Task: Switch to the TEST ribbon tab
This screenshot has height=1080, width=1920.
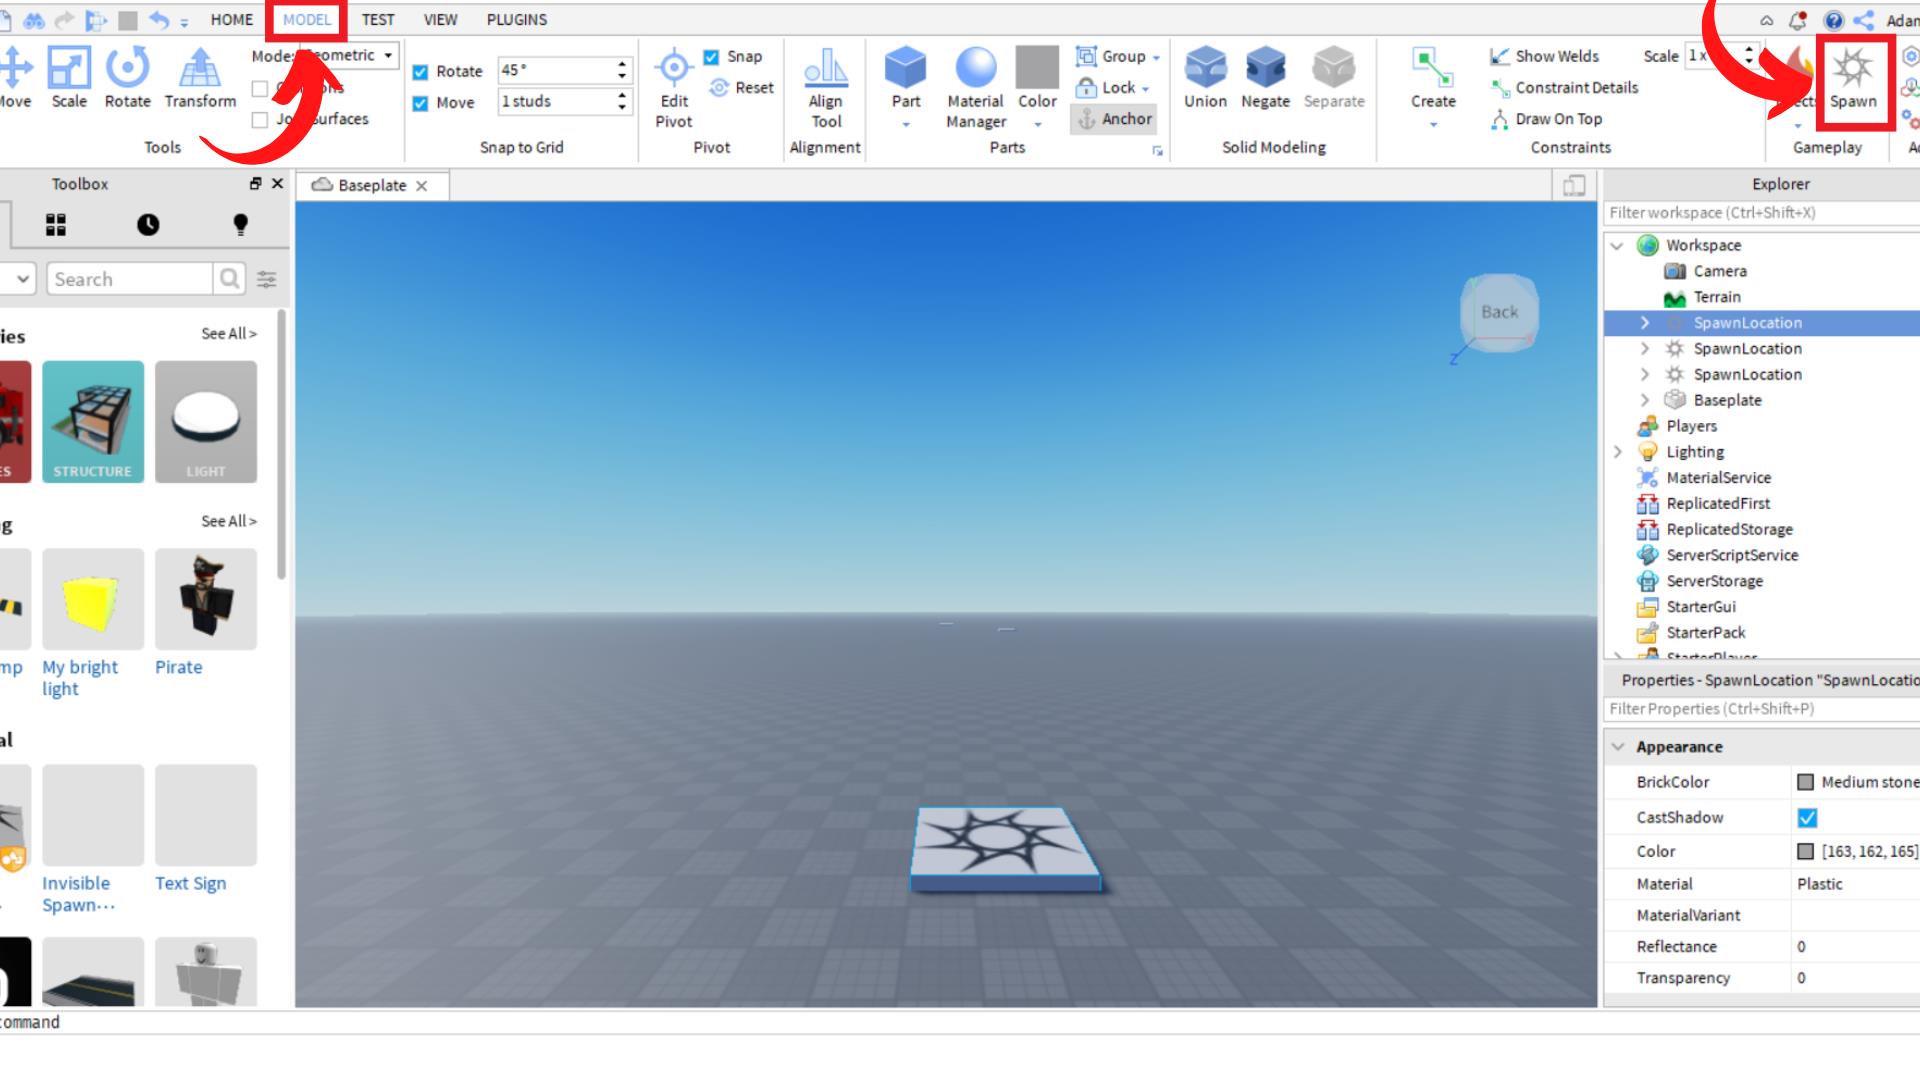Action: point(378,20)
